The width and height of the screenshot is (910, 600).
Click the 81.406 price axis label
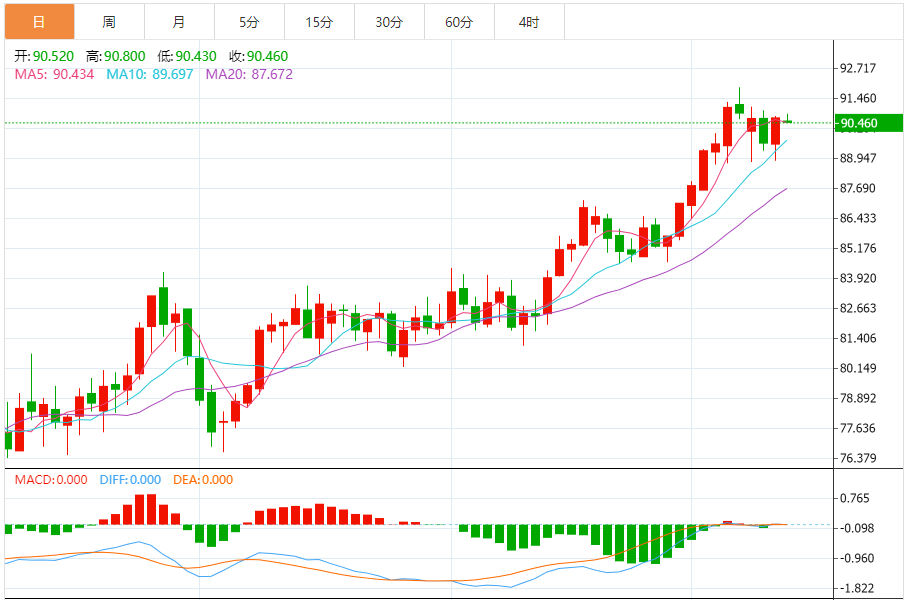coord(858,338)
